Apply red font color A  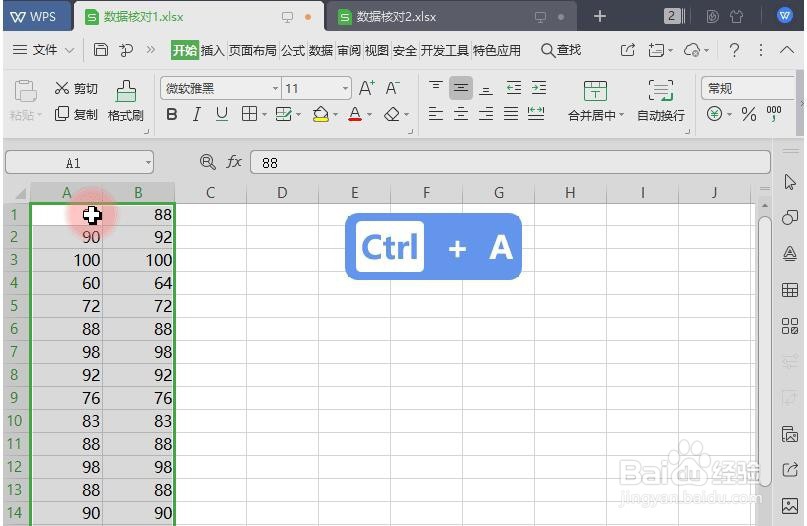(x=355, y=114)
